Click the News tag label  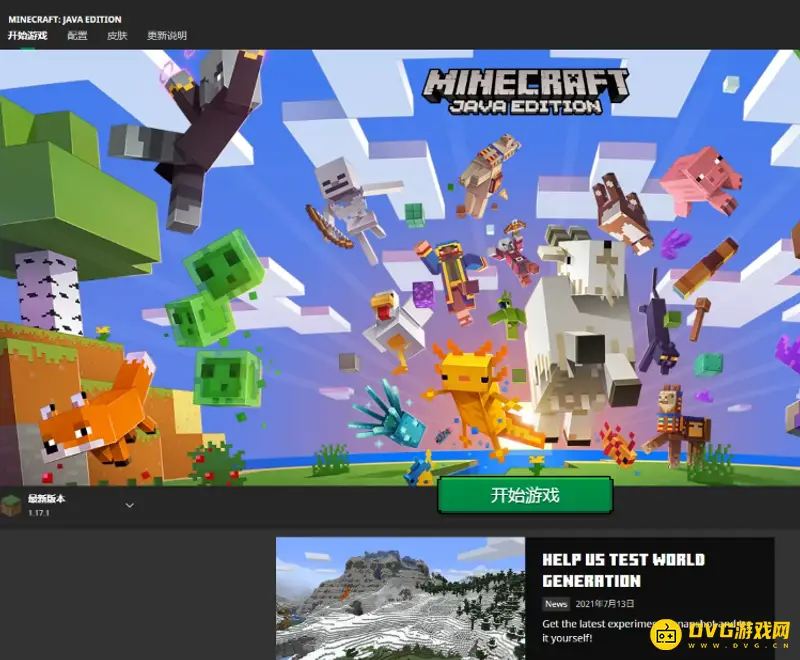click(x=556, y=604)
